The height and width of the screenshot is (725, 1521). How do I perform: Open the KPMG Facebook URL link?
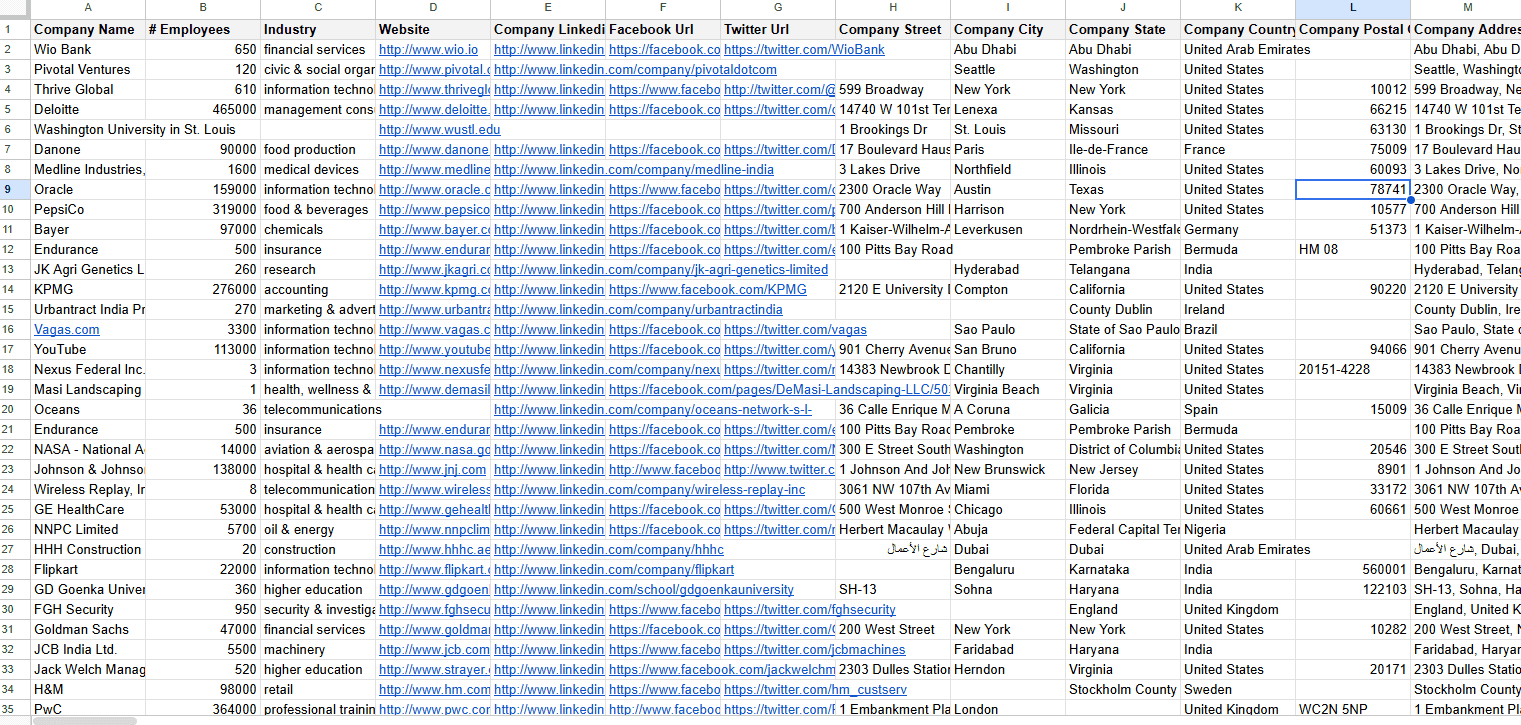707,289
